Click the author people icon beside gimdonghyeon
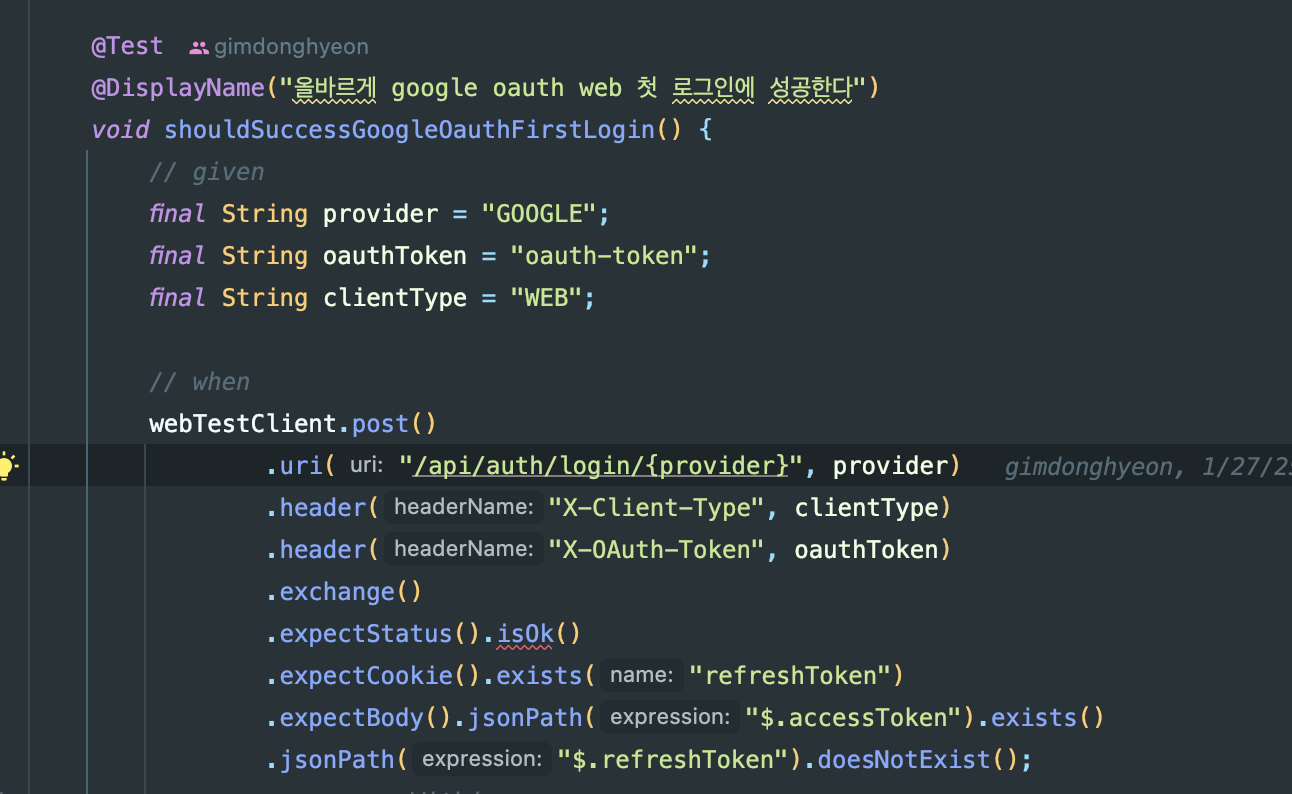 click(199, 47)
